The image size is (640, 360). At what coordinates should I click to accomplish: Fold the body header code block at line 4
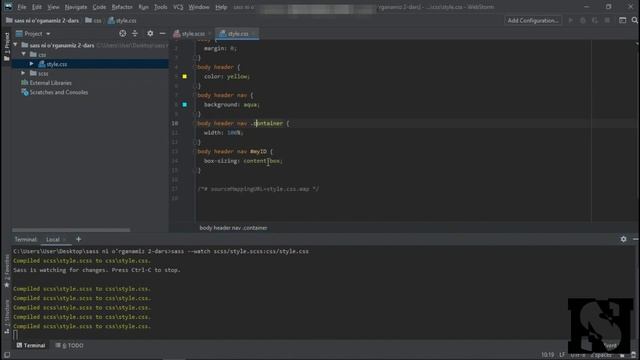coord(195,67)
